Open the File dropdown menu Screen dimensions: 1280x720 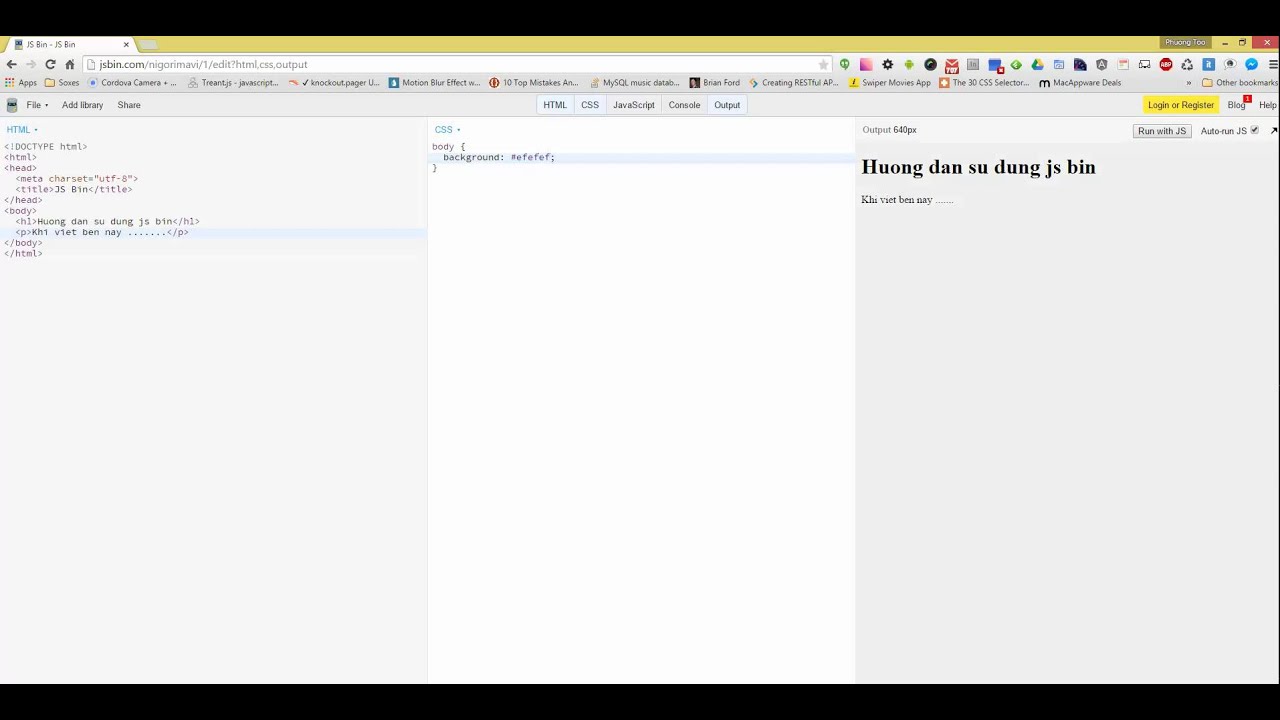(37, 105)
